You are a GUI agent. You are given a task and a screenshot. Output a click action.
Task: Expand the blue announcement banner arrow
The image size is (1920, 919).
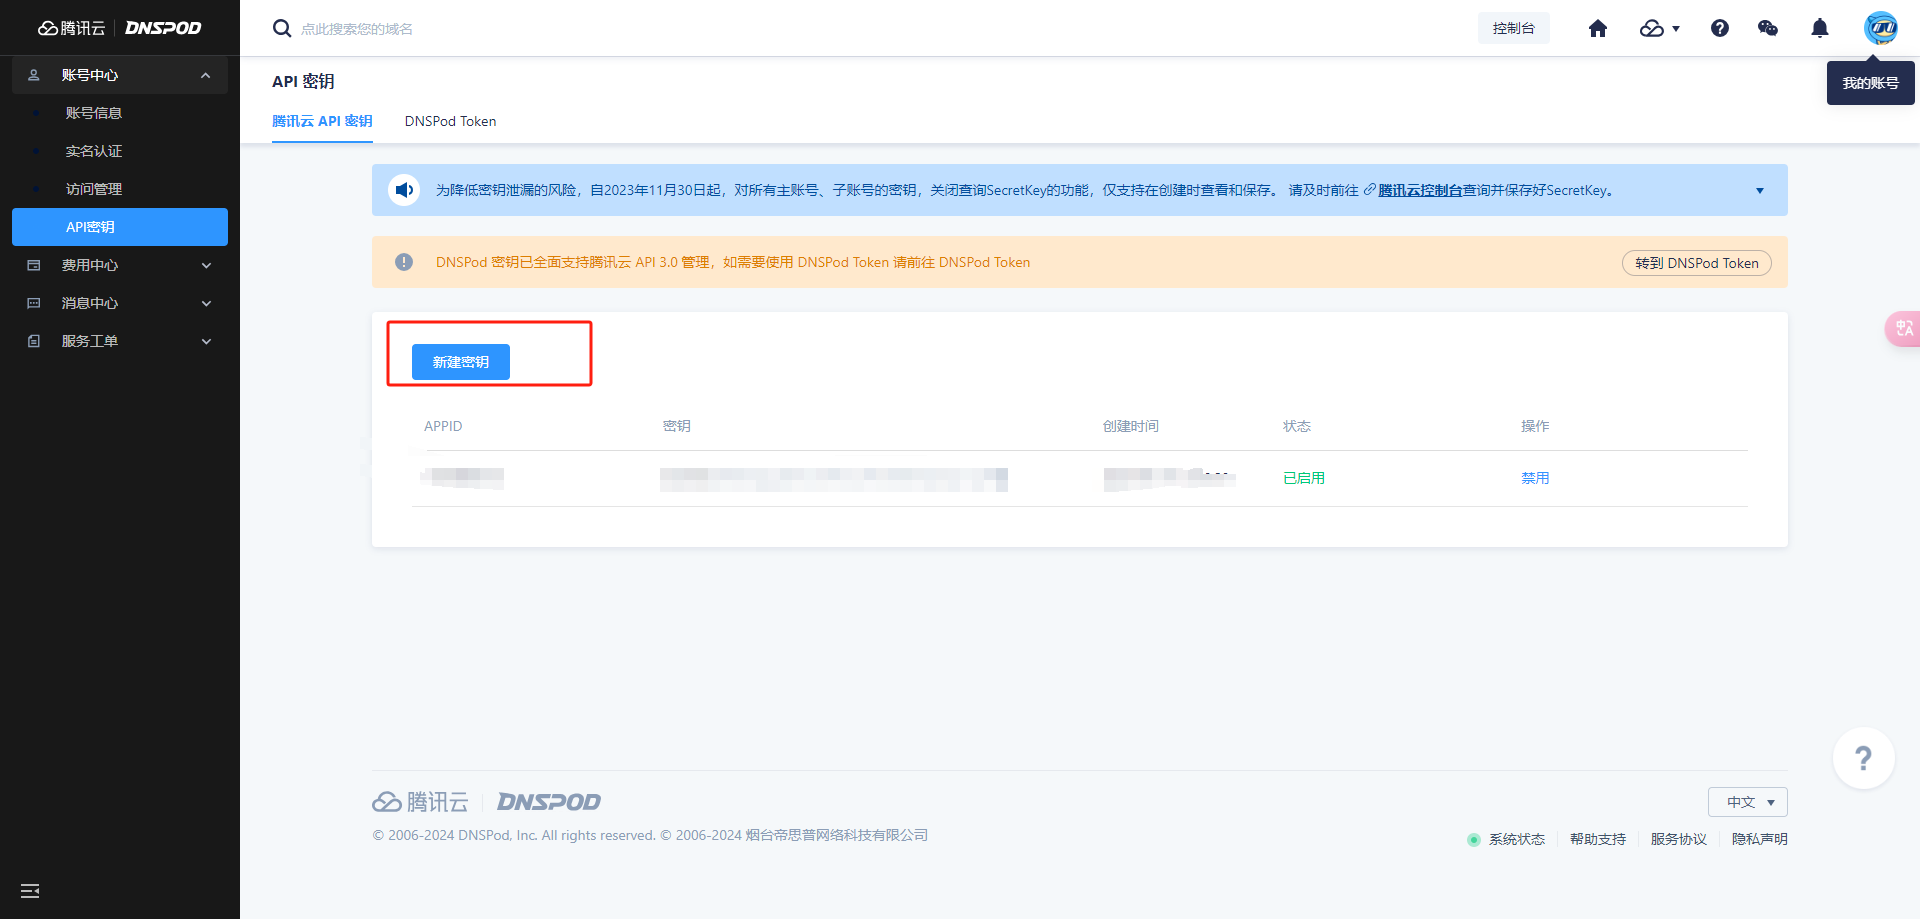pos(1759,191)
